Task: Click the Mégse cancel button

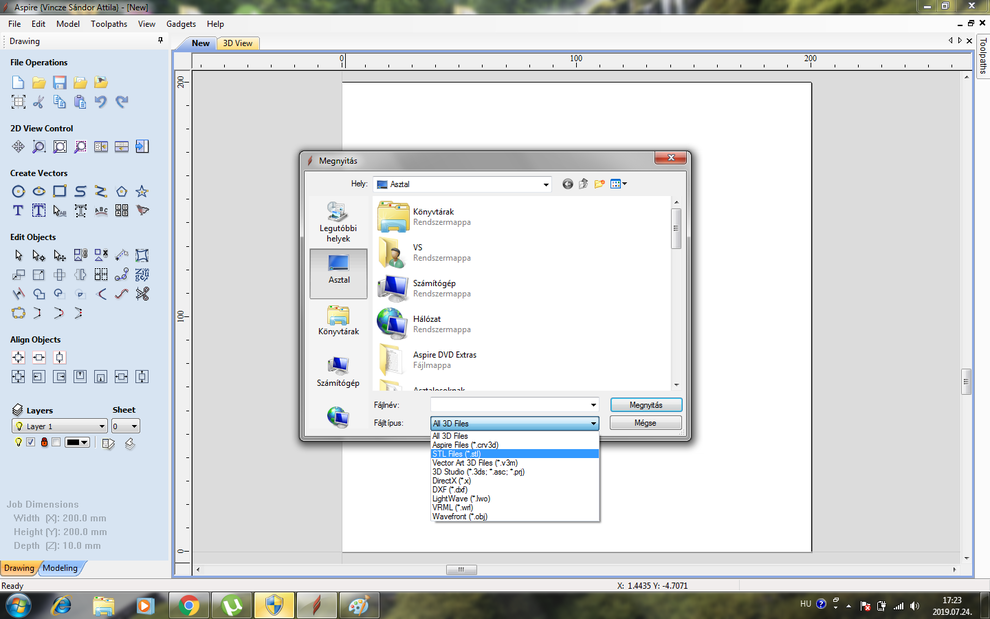Action: 645,423
